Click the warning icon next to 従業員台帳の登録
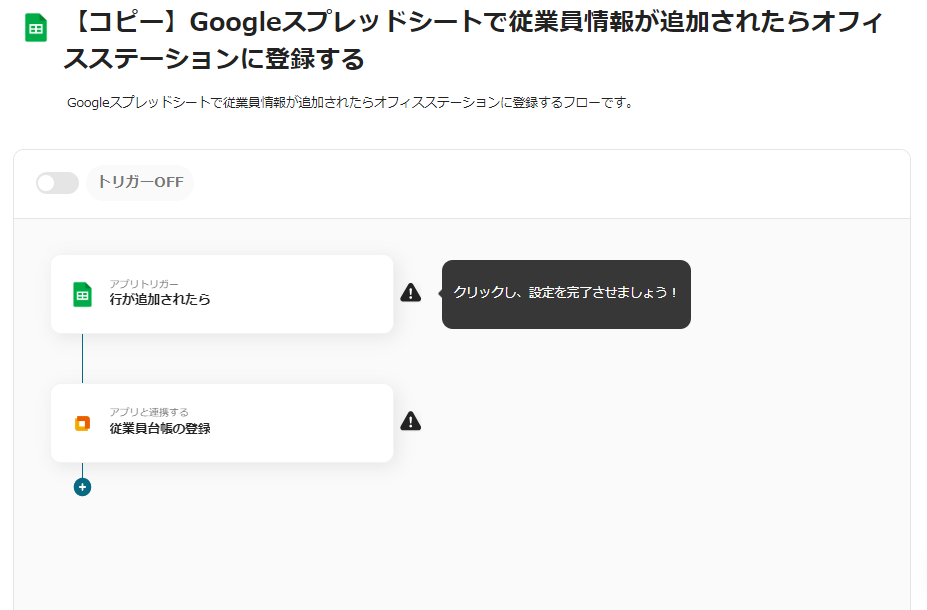Image resolution: width=927 pixels, height=610 pixels. pyautogui.click(x=410, y=421)
